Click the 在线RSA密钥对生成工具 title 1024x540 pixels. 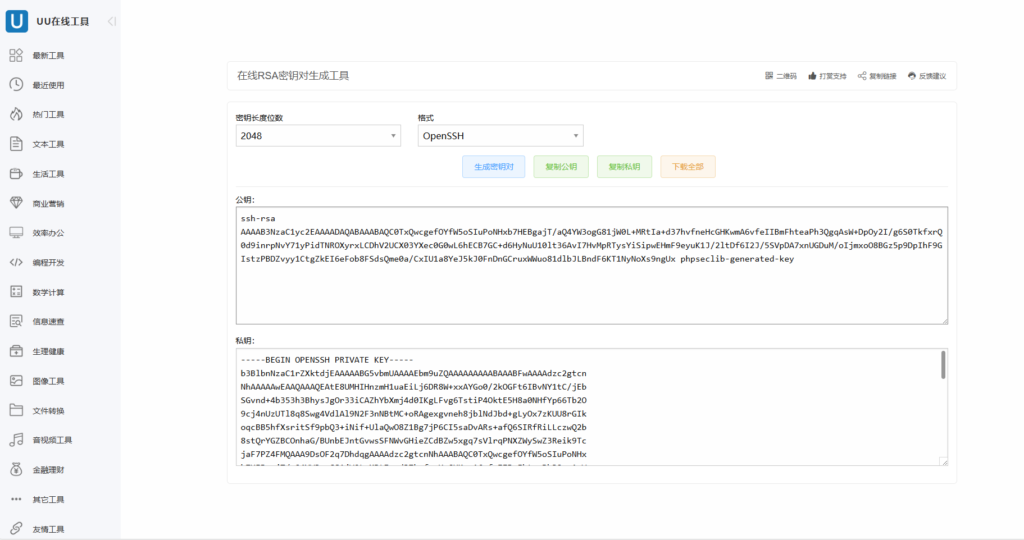point(293,76)
